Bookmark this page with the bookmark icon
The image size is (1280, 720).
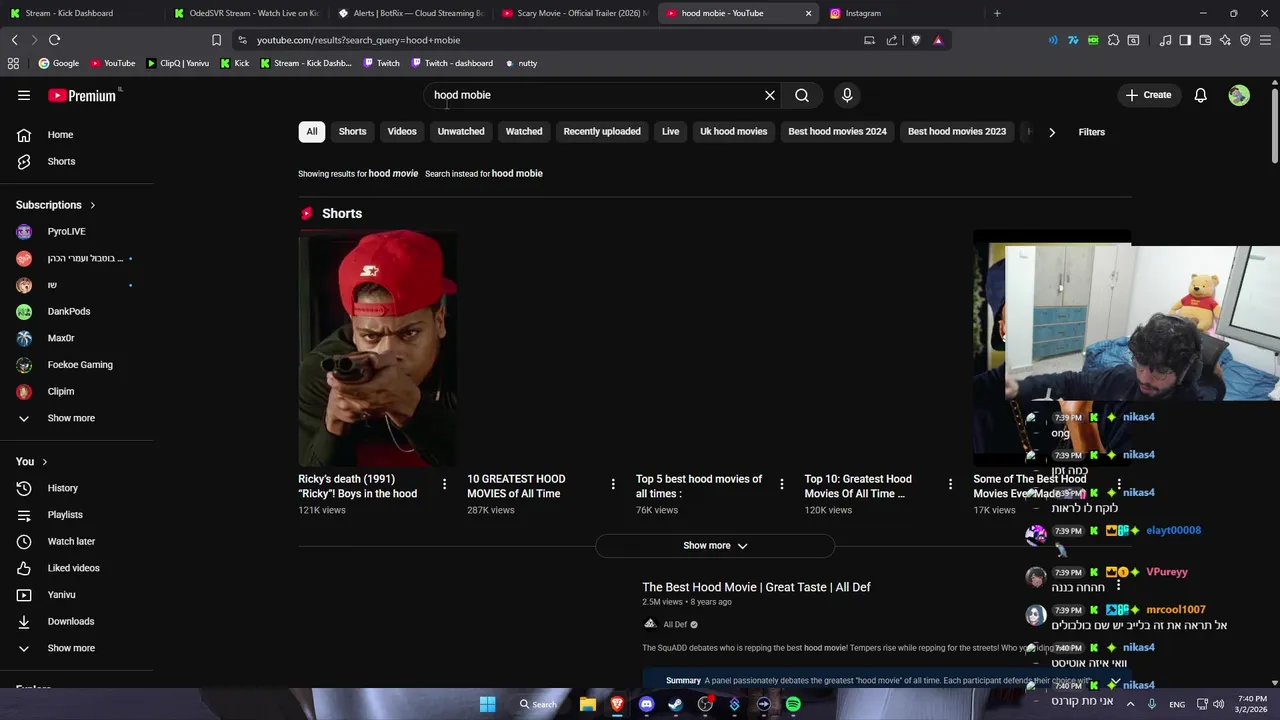coord(216,40)
